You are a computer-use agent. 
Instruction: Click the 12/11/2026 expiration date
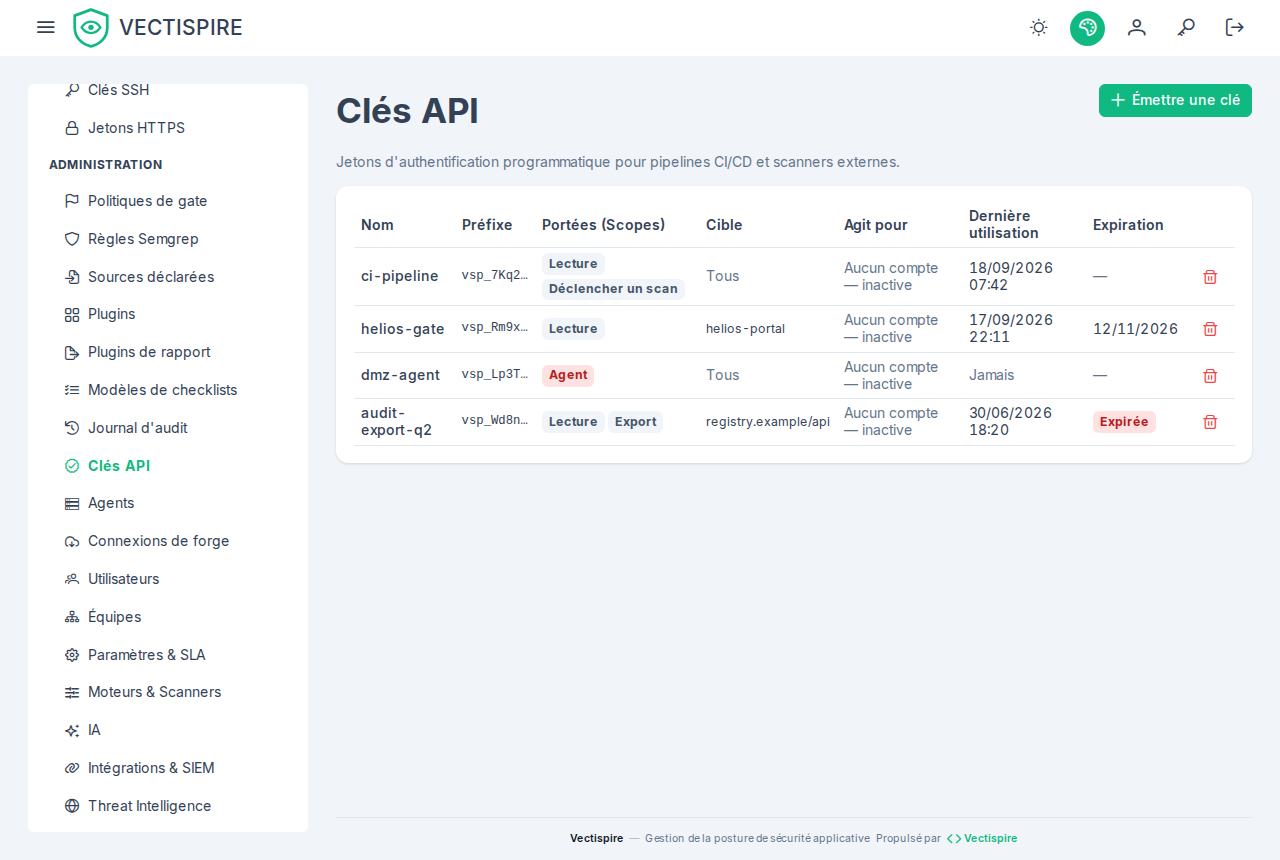(1135, 329)
